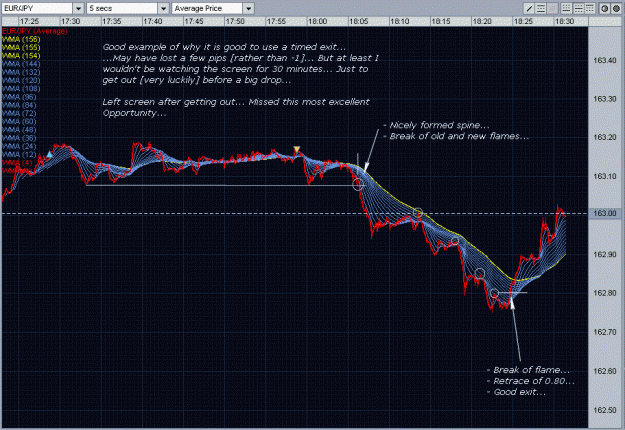The height and width of the screenshot is (430, 625).
Task: Select the WMA (24) legend entry
Action: click(19, 146)
